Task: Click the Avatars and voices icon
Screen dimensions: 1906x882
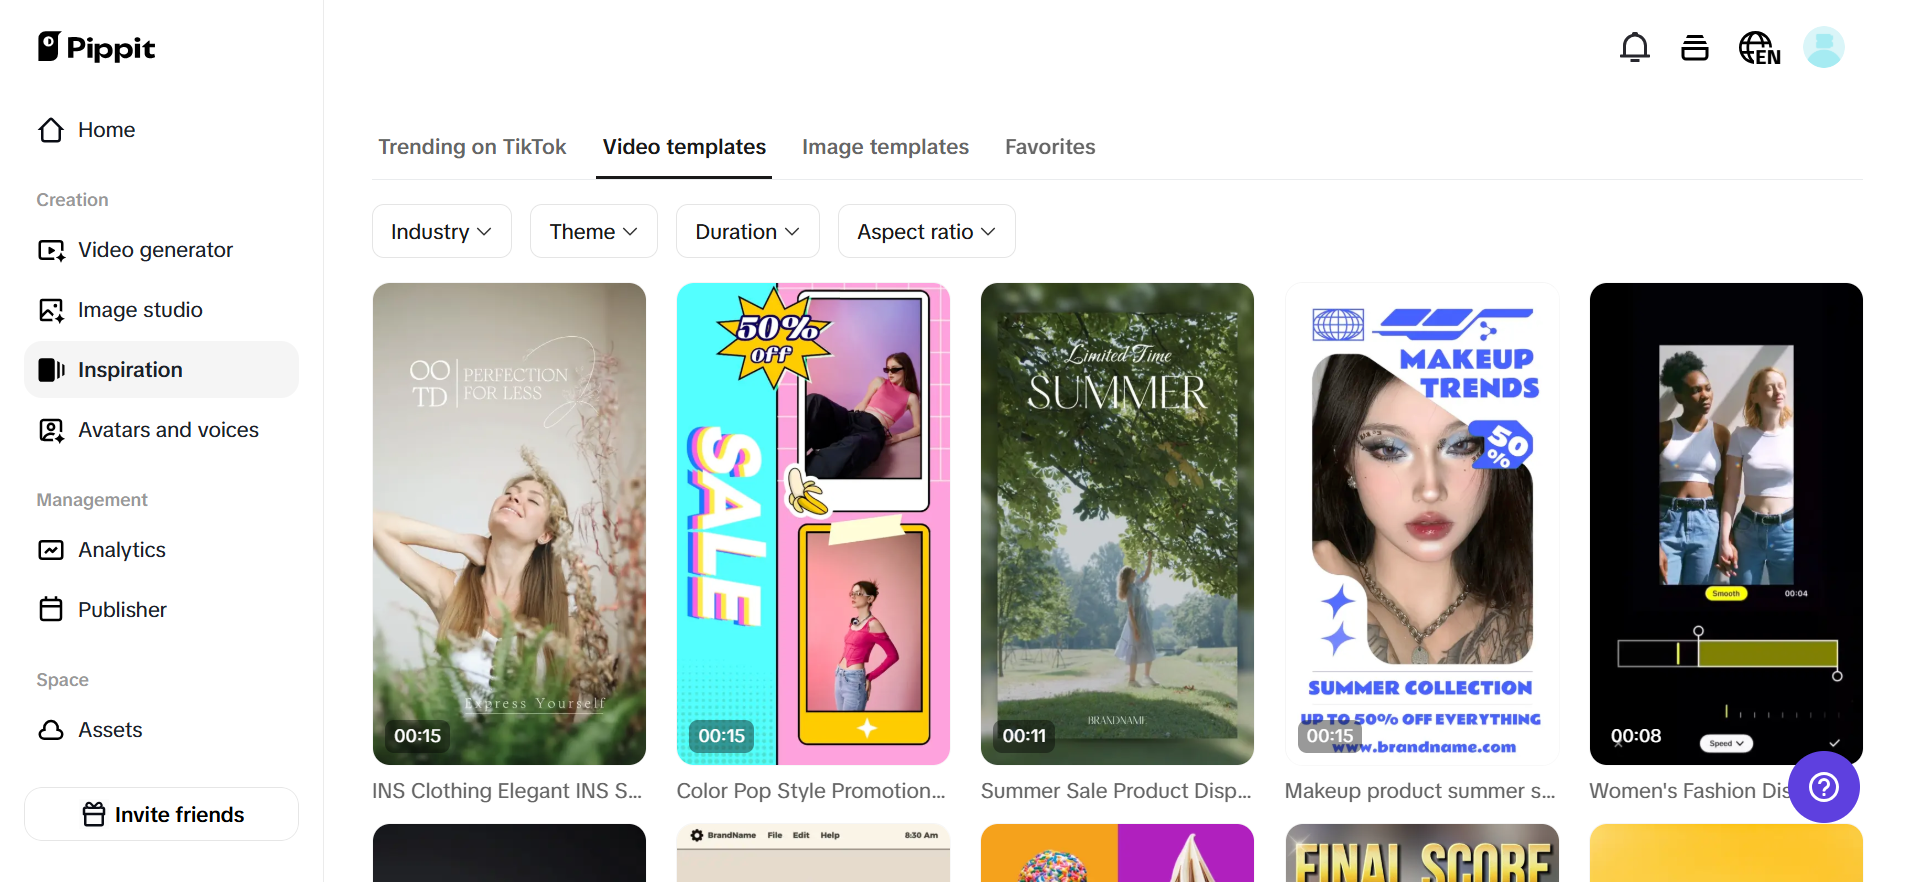Action: [x=51, y=430]
